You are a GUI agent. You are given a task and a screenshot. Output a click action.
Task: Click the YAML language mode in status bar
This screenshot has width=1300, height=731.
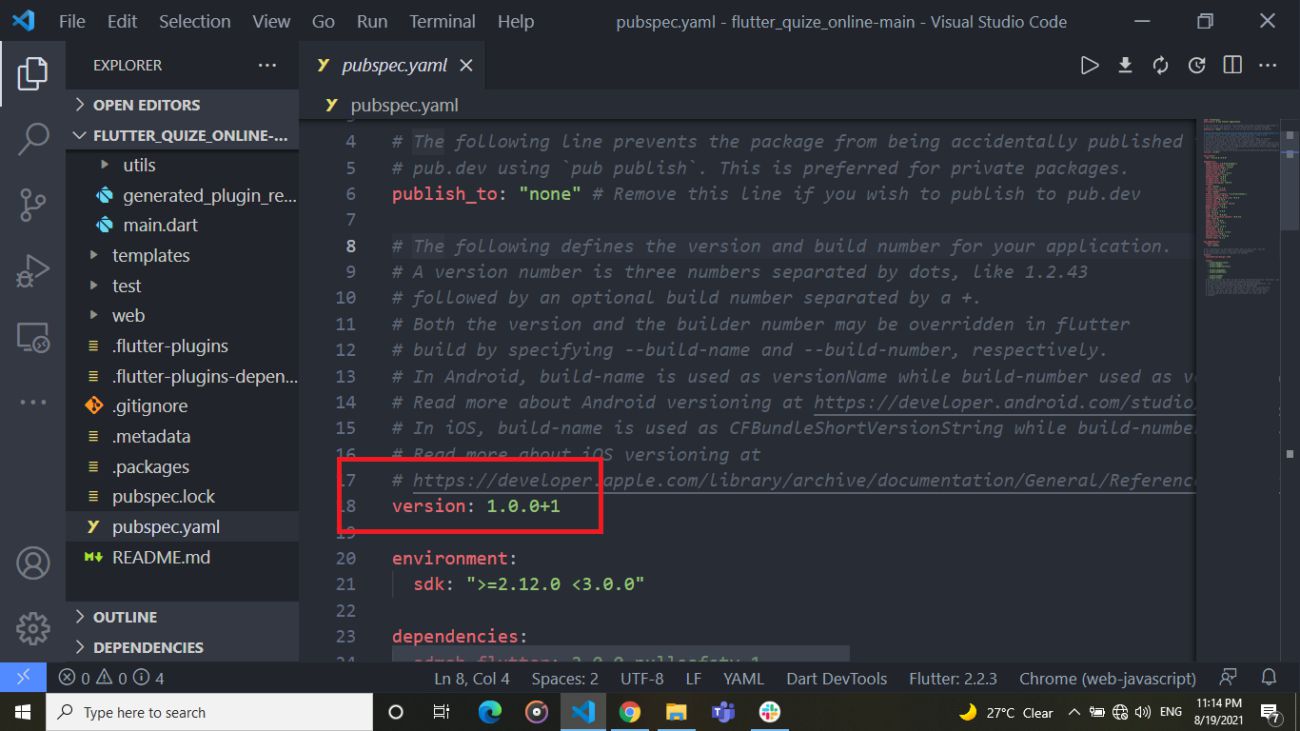[743, 678]
